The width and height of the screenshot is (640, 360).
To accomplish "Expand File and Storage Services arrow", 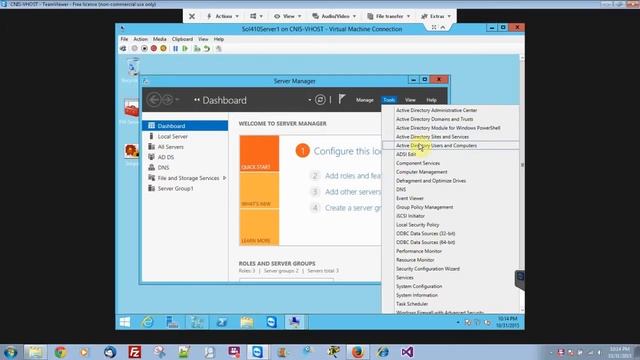I will (224, 178).
